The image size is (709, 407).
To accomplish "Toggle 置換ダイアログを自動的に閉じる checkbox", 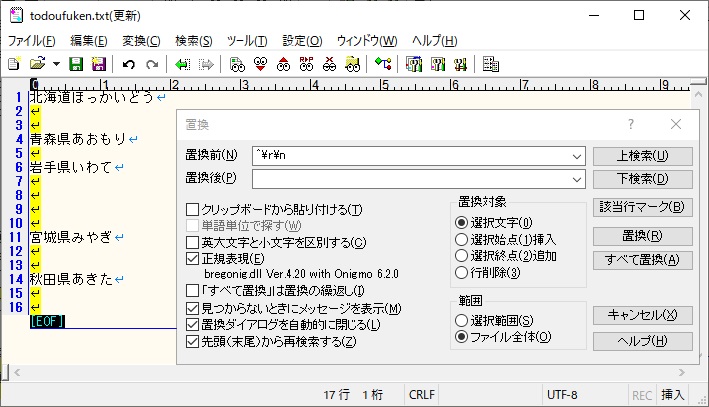I will tap(193, 325).
